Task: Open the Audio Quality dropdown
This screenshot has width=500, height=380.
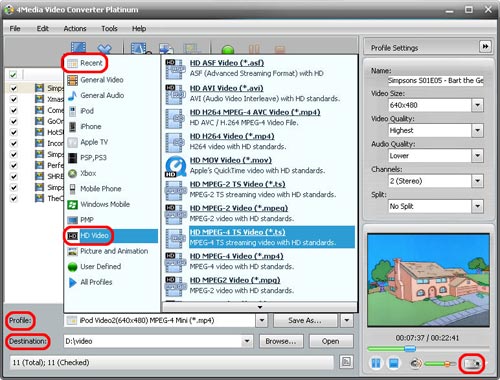Action: pos(477,156)
